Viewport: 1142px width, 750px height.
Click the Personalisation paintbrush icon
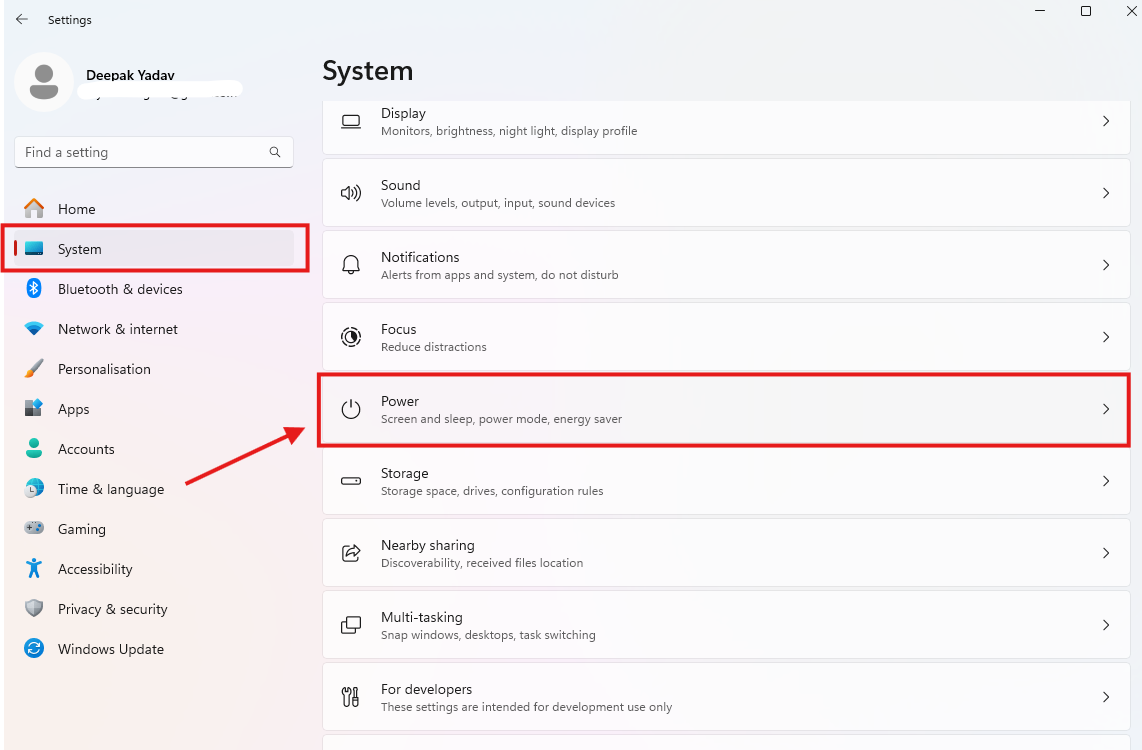point(34,368)
